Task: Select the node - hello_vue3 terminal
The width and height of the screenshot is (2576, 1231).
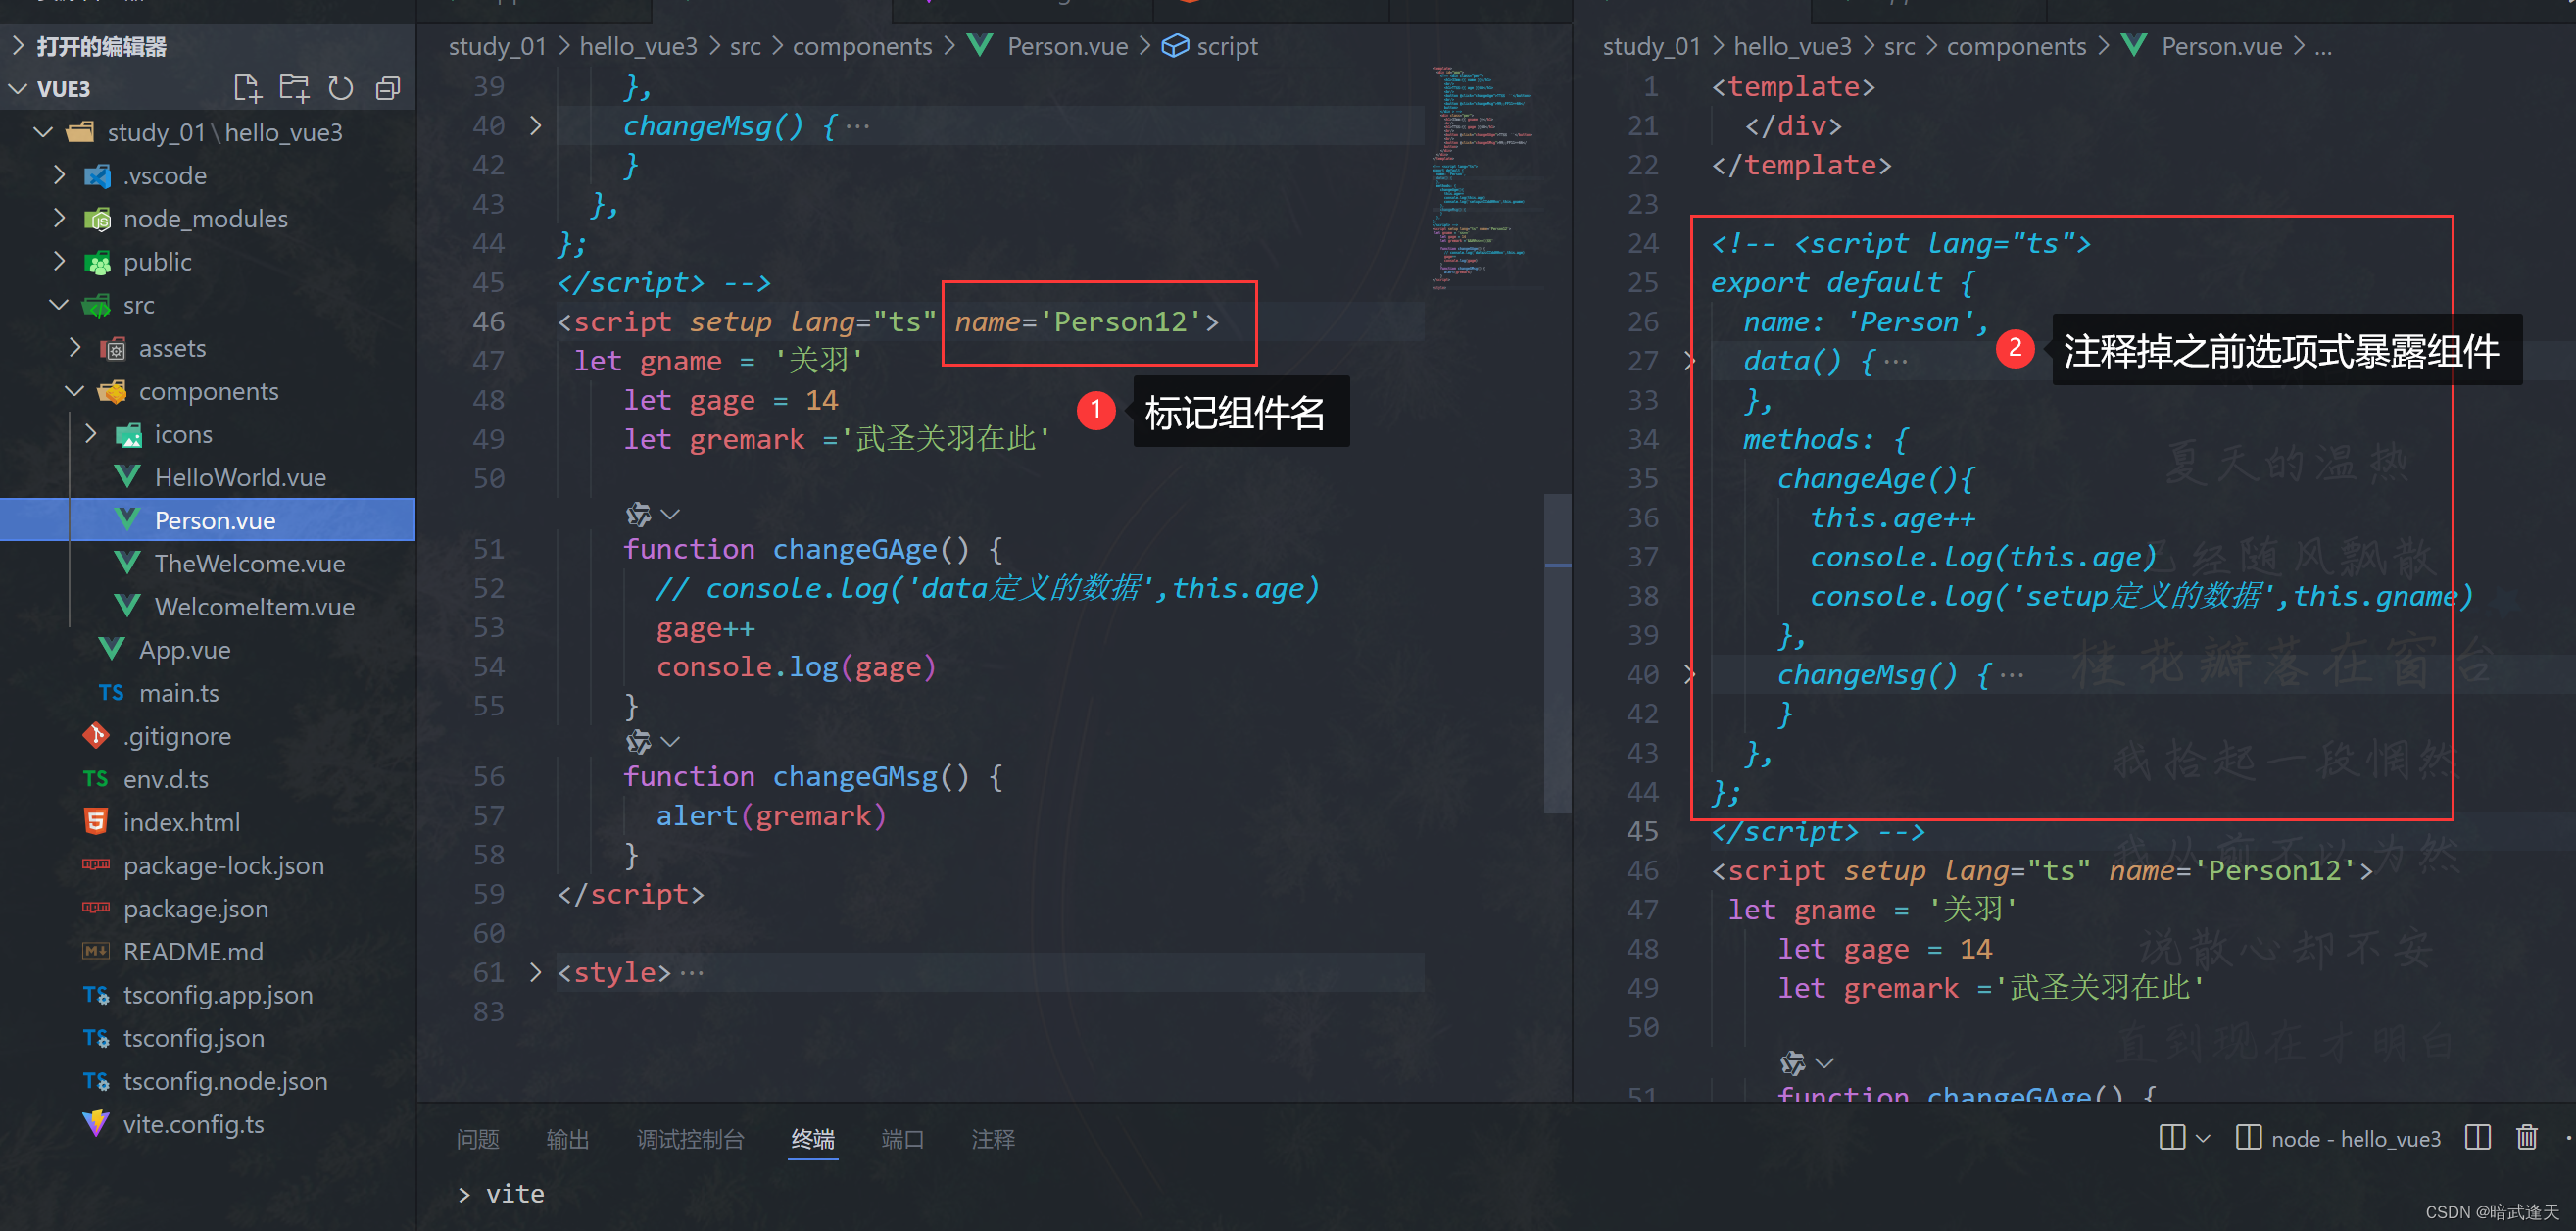Action: click(x=2338, y=1138)
